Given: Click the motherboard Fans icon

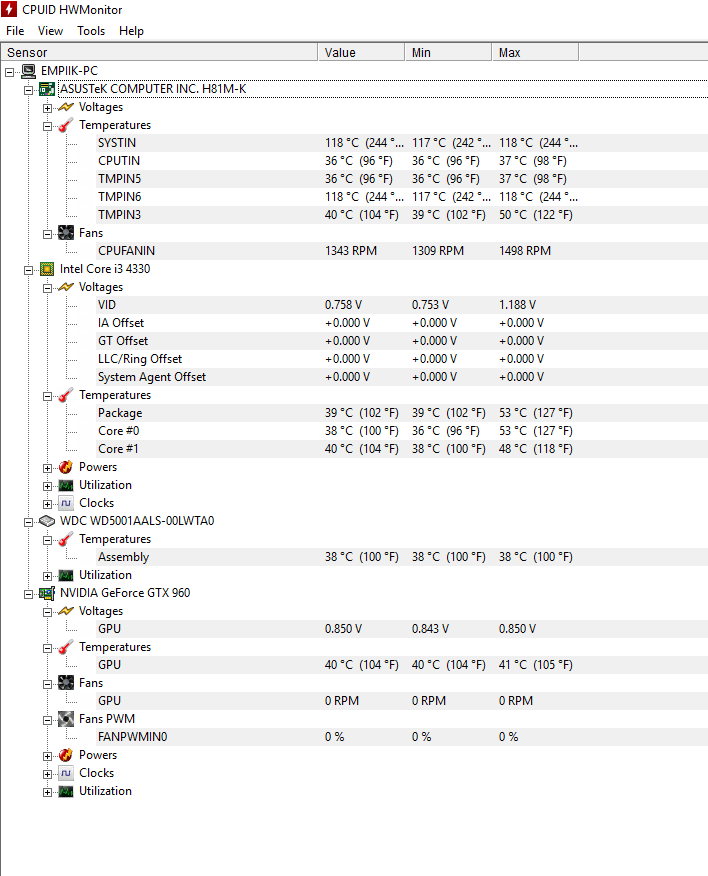Looking at the screenshot, I should (66, 233).
